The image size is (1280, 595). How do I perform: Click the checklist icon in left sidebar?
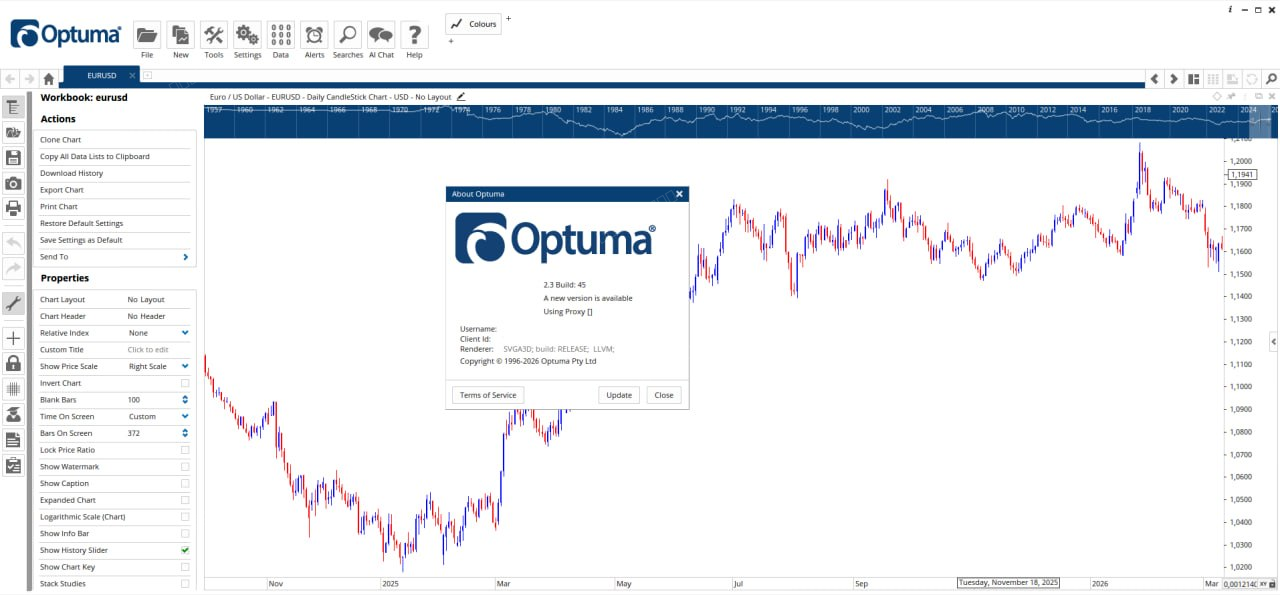tap(13, 465)
